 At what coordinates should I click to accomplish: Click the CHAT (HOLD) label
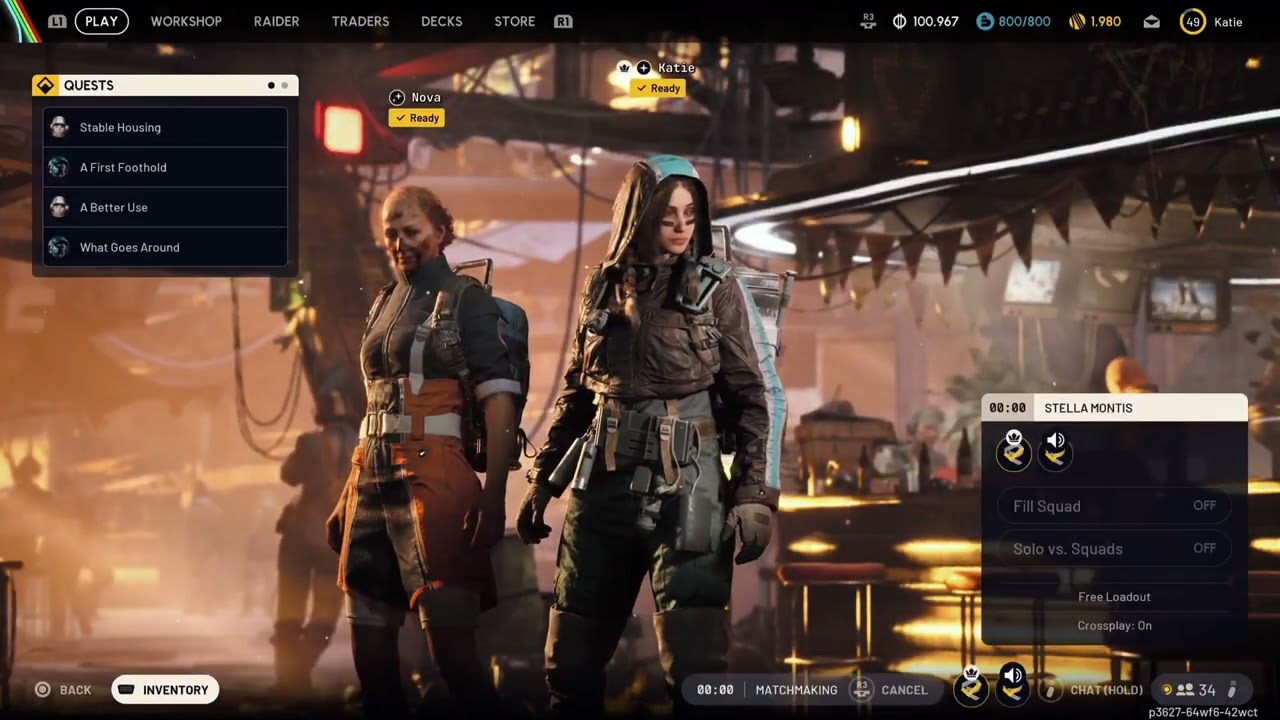click(x=1107, y=690)
